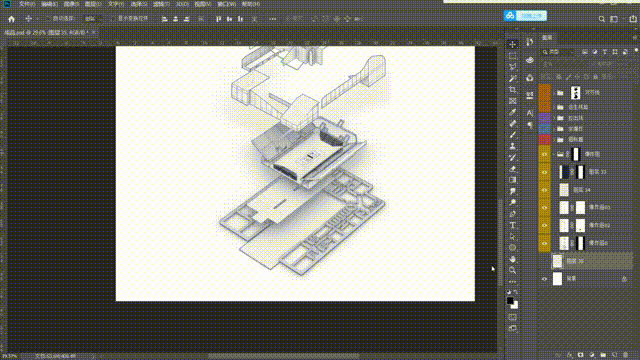Toggle visibility of layer 33
Viewport: 640px width, 360px height.
pos(544,172)
